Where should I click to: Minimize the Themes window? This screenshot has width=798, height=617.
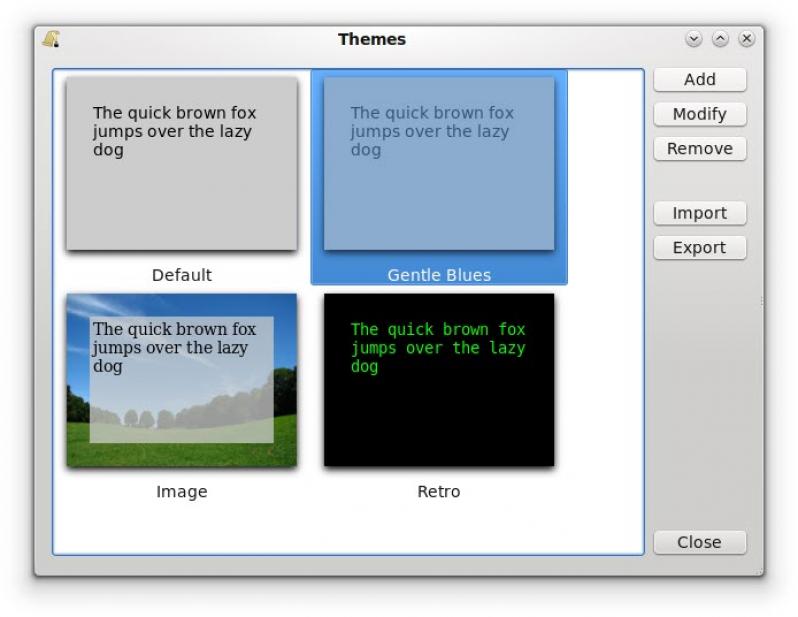click(693, 39)
